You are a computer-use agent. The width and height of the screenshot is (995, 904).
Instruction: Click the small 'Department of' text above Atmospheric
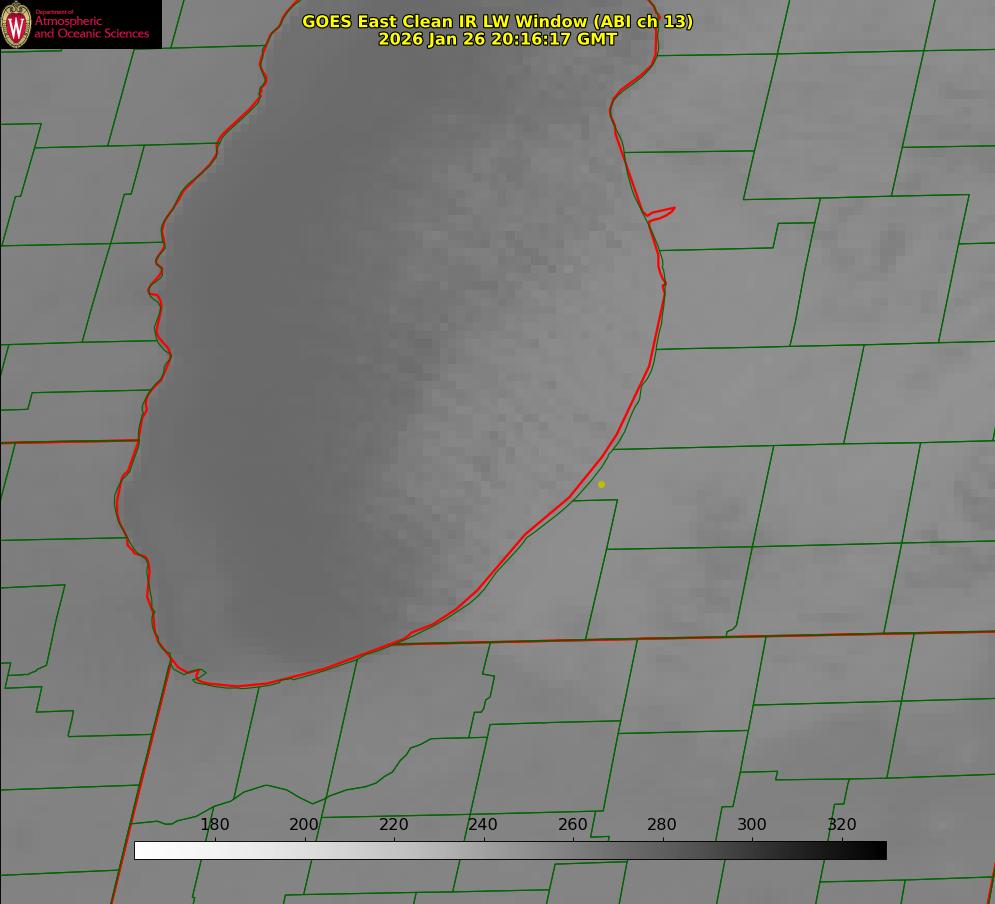pos(54,12)
